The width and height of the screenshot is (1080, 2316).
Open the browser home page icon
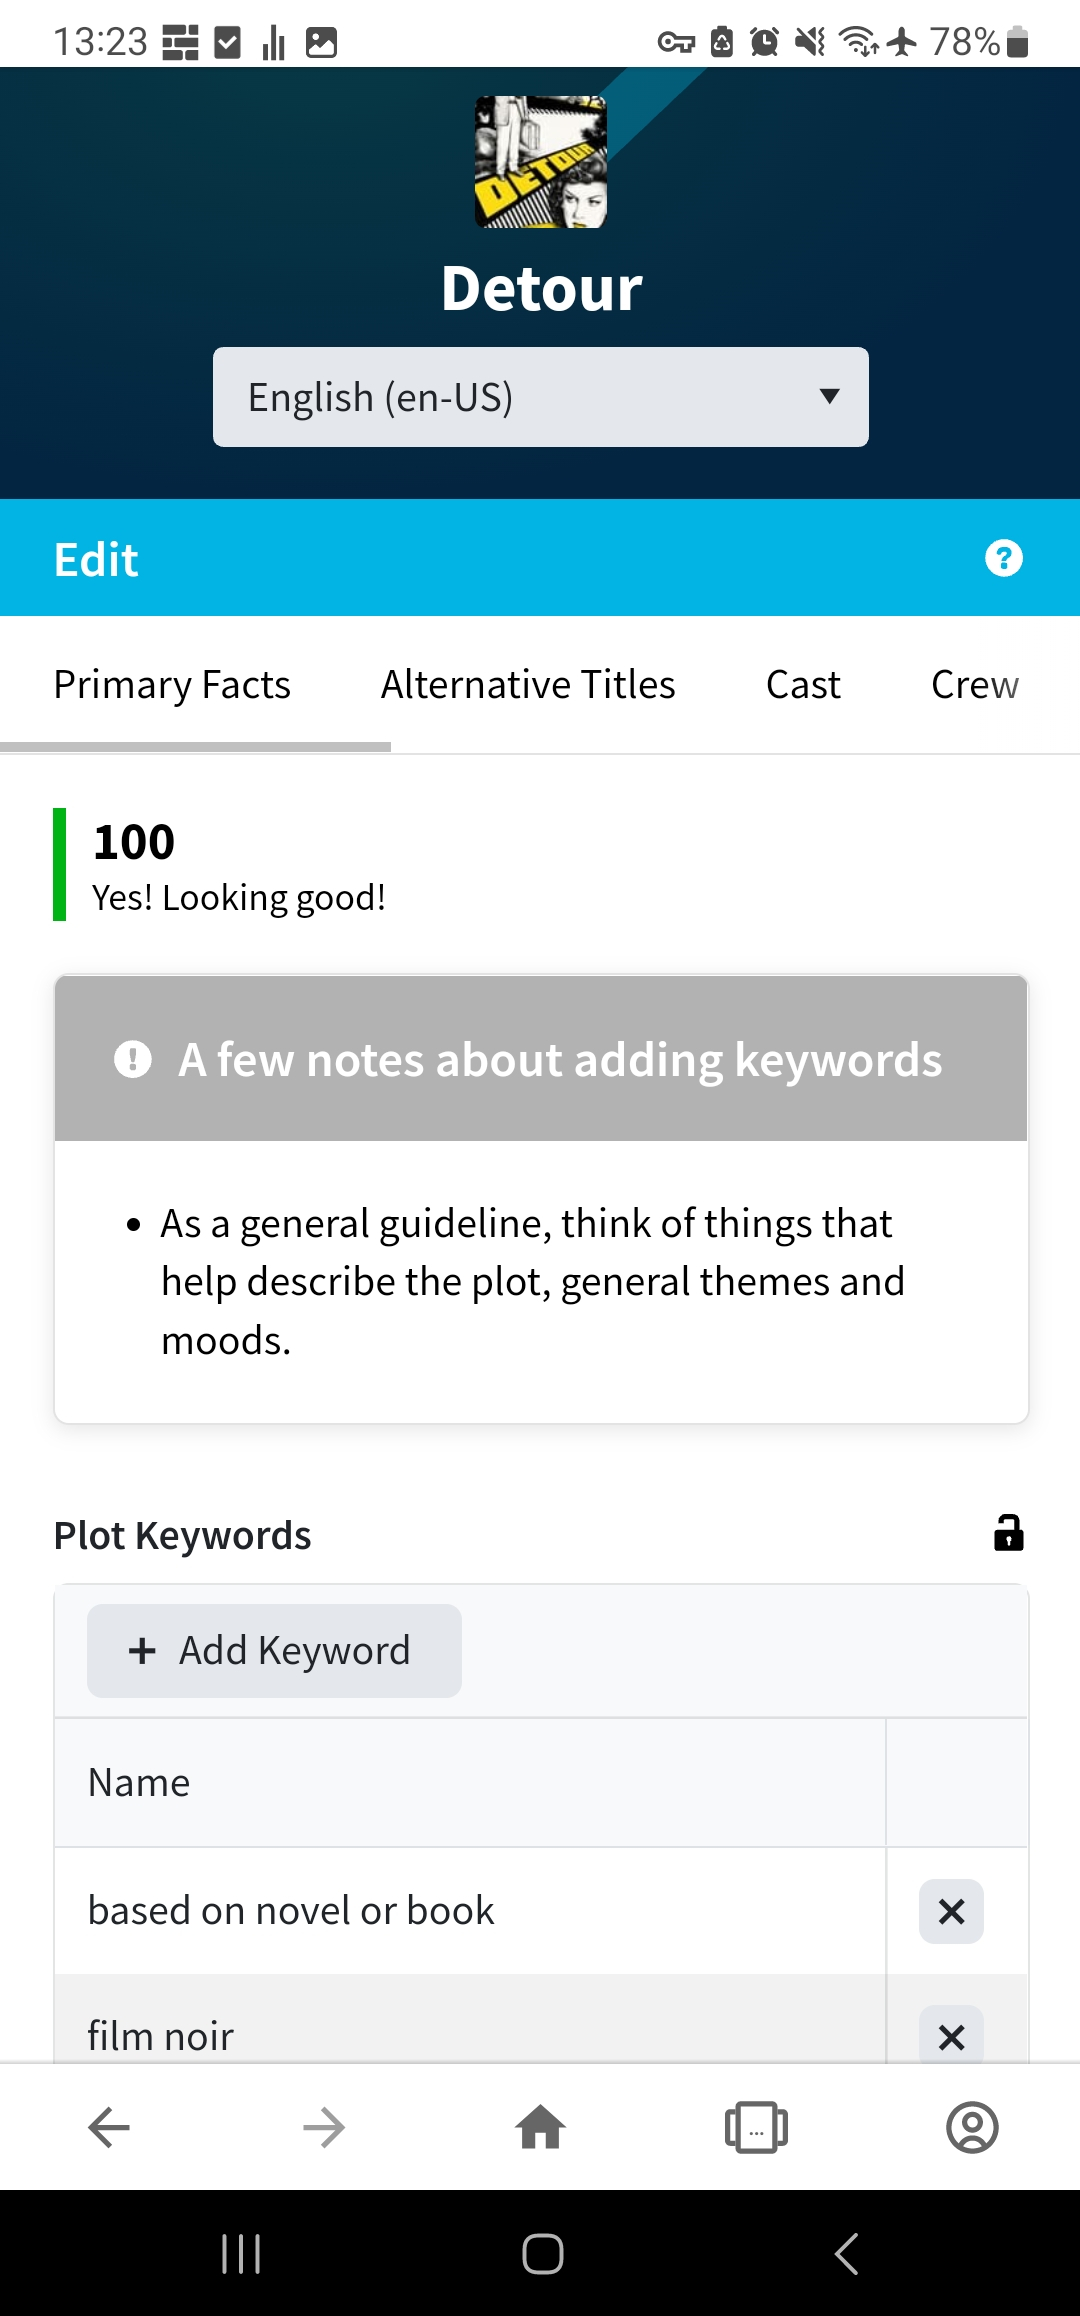pos(540,2127)
